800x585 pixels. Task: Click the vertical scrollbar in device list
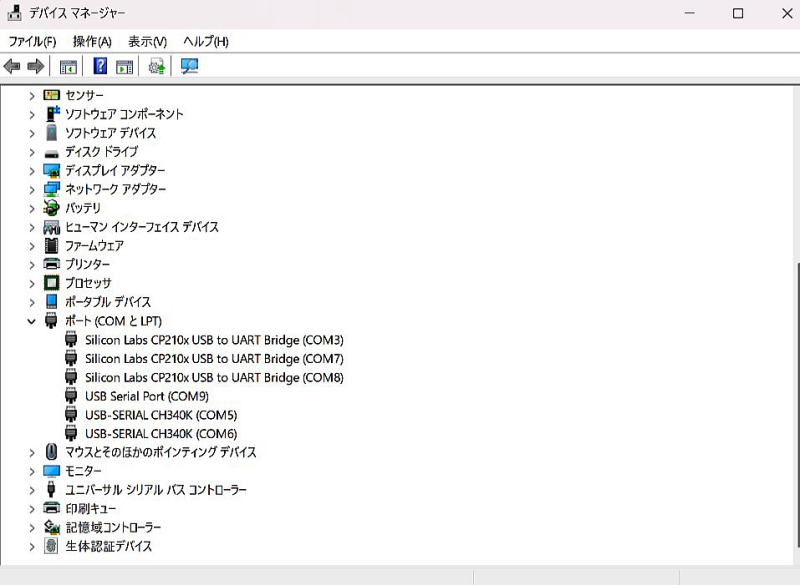(x=795, y=400)
